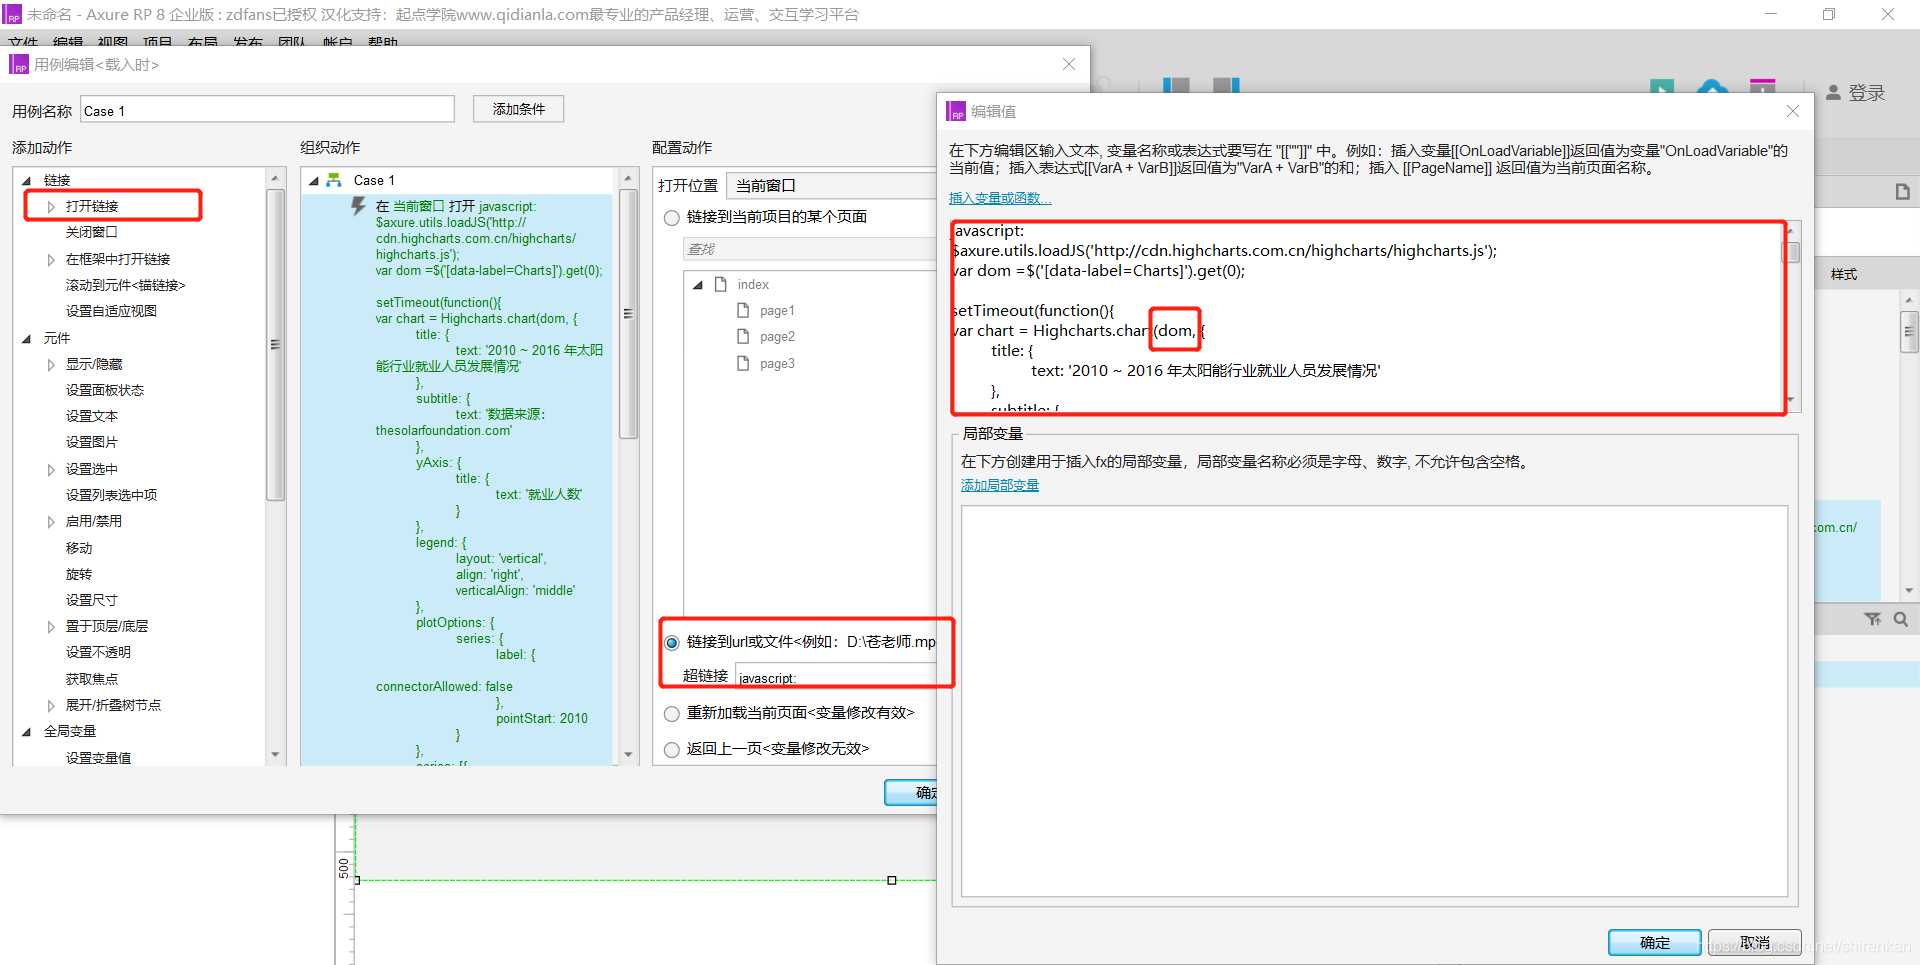
Task: Select the 关闭窗口 action
Action: tap(91, 232)
